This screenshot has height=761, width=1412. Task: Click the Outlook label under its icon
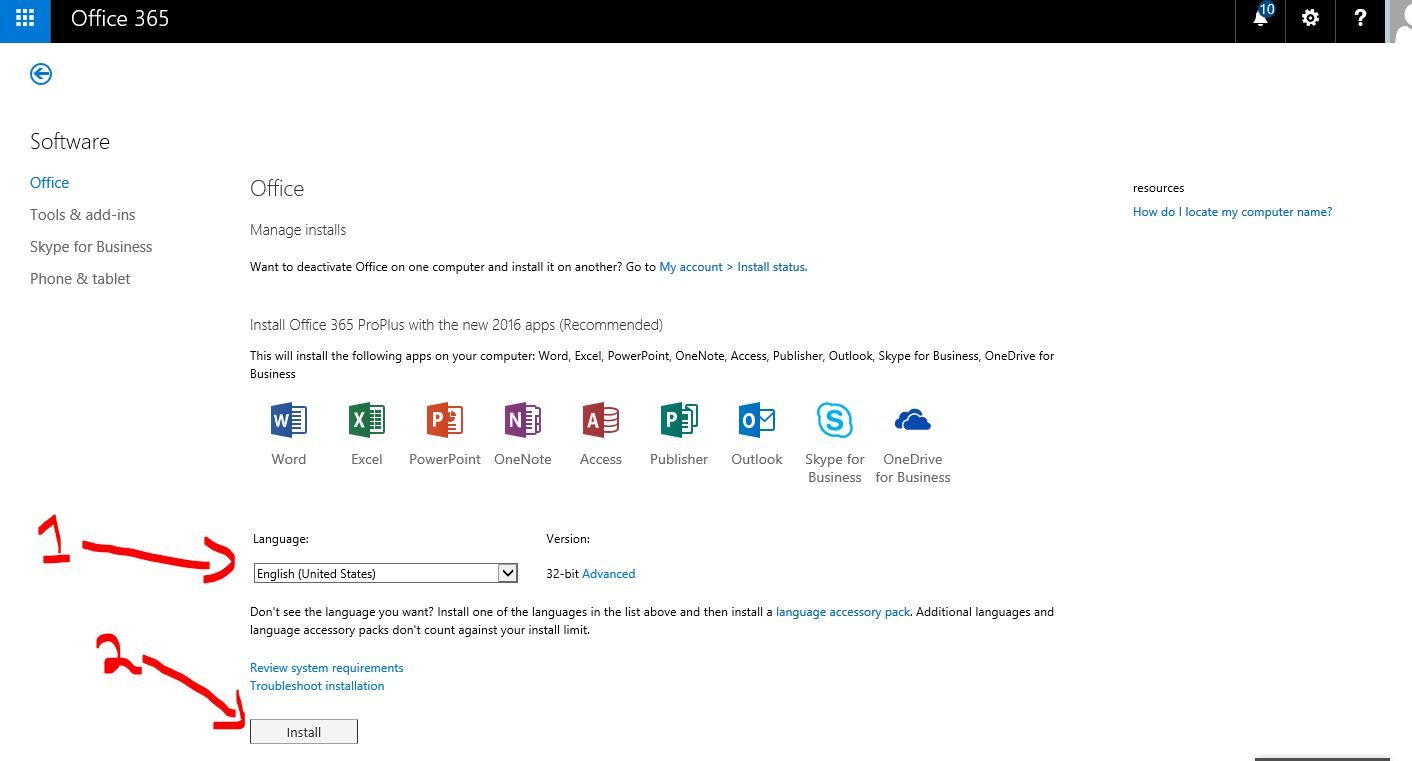(757, 459)
